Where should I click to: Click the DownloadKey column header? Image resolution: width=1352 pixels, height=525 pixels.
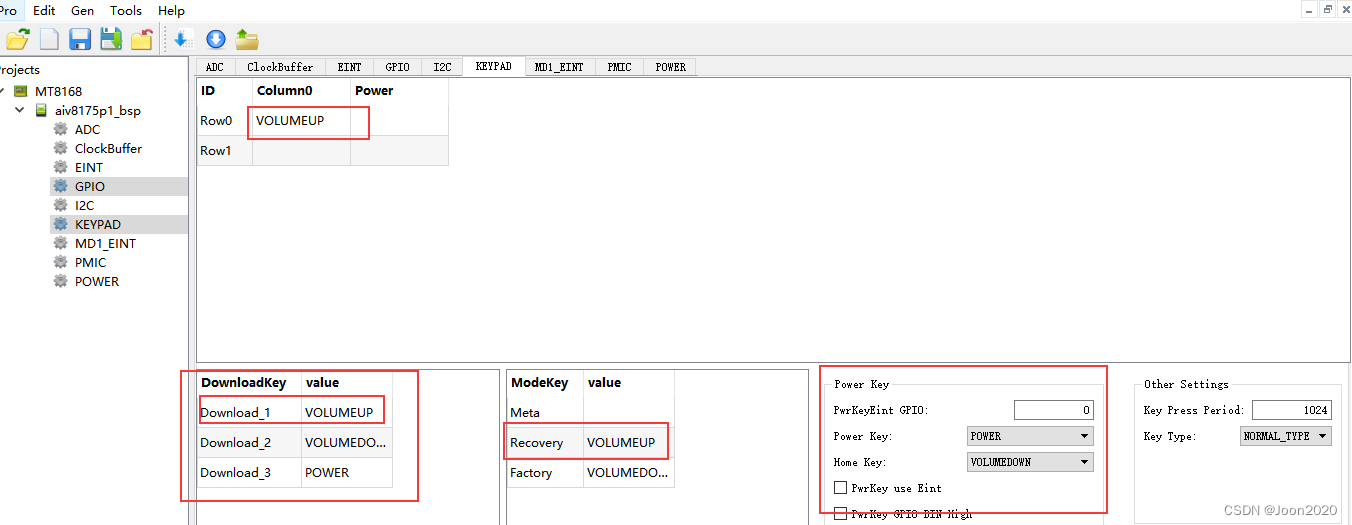tap(249, 382)
